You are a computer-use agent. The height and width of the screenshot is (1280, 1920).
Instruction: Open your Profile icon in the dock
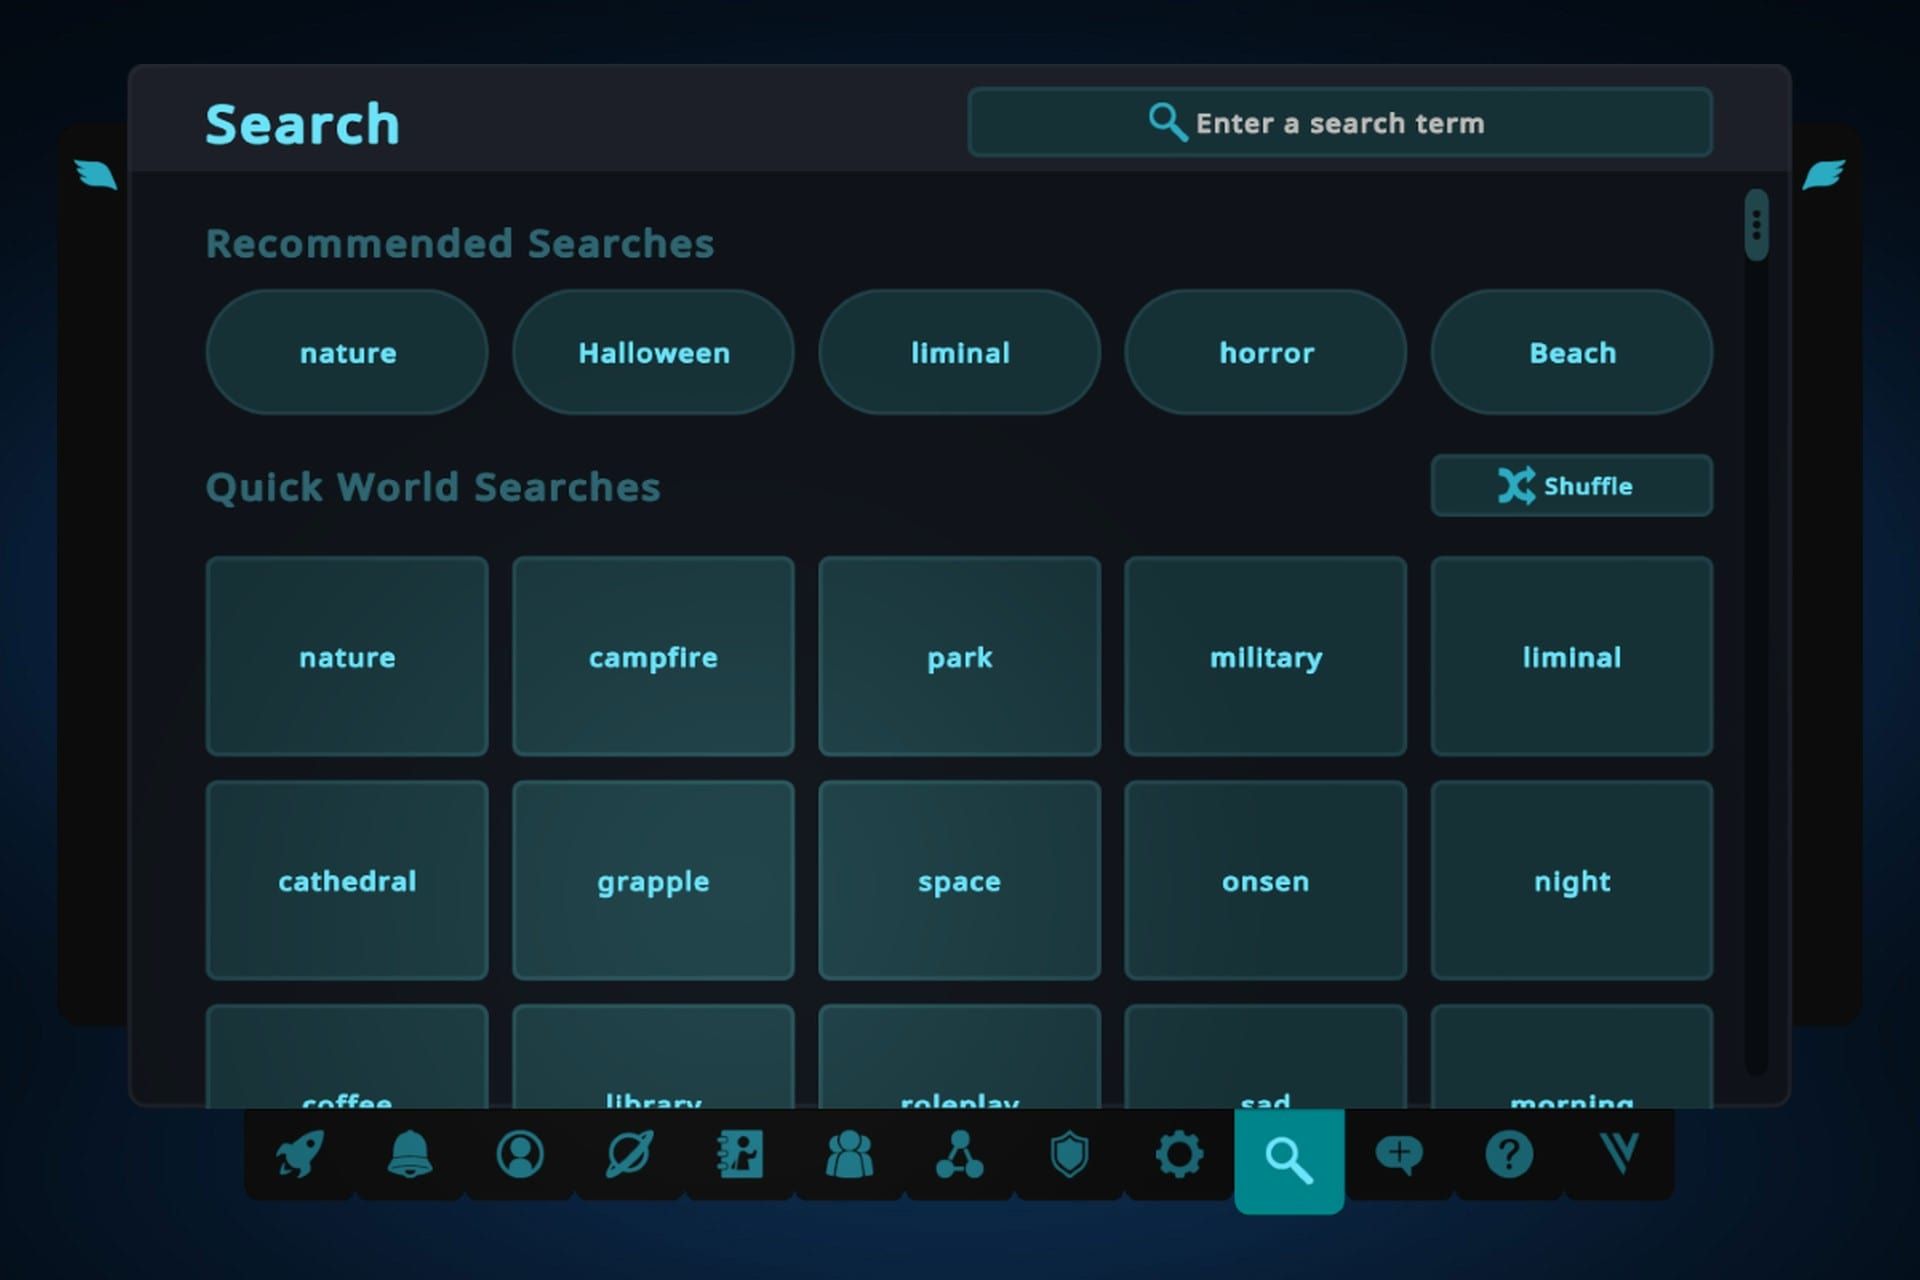(x=520, y=1155)
